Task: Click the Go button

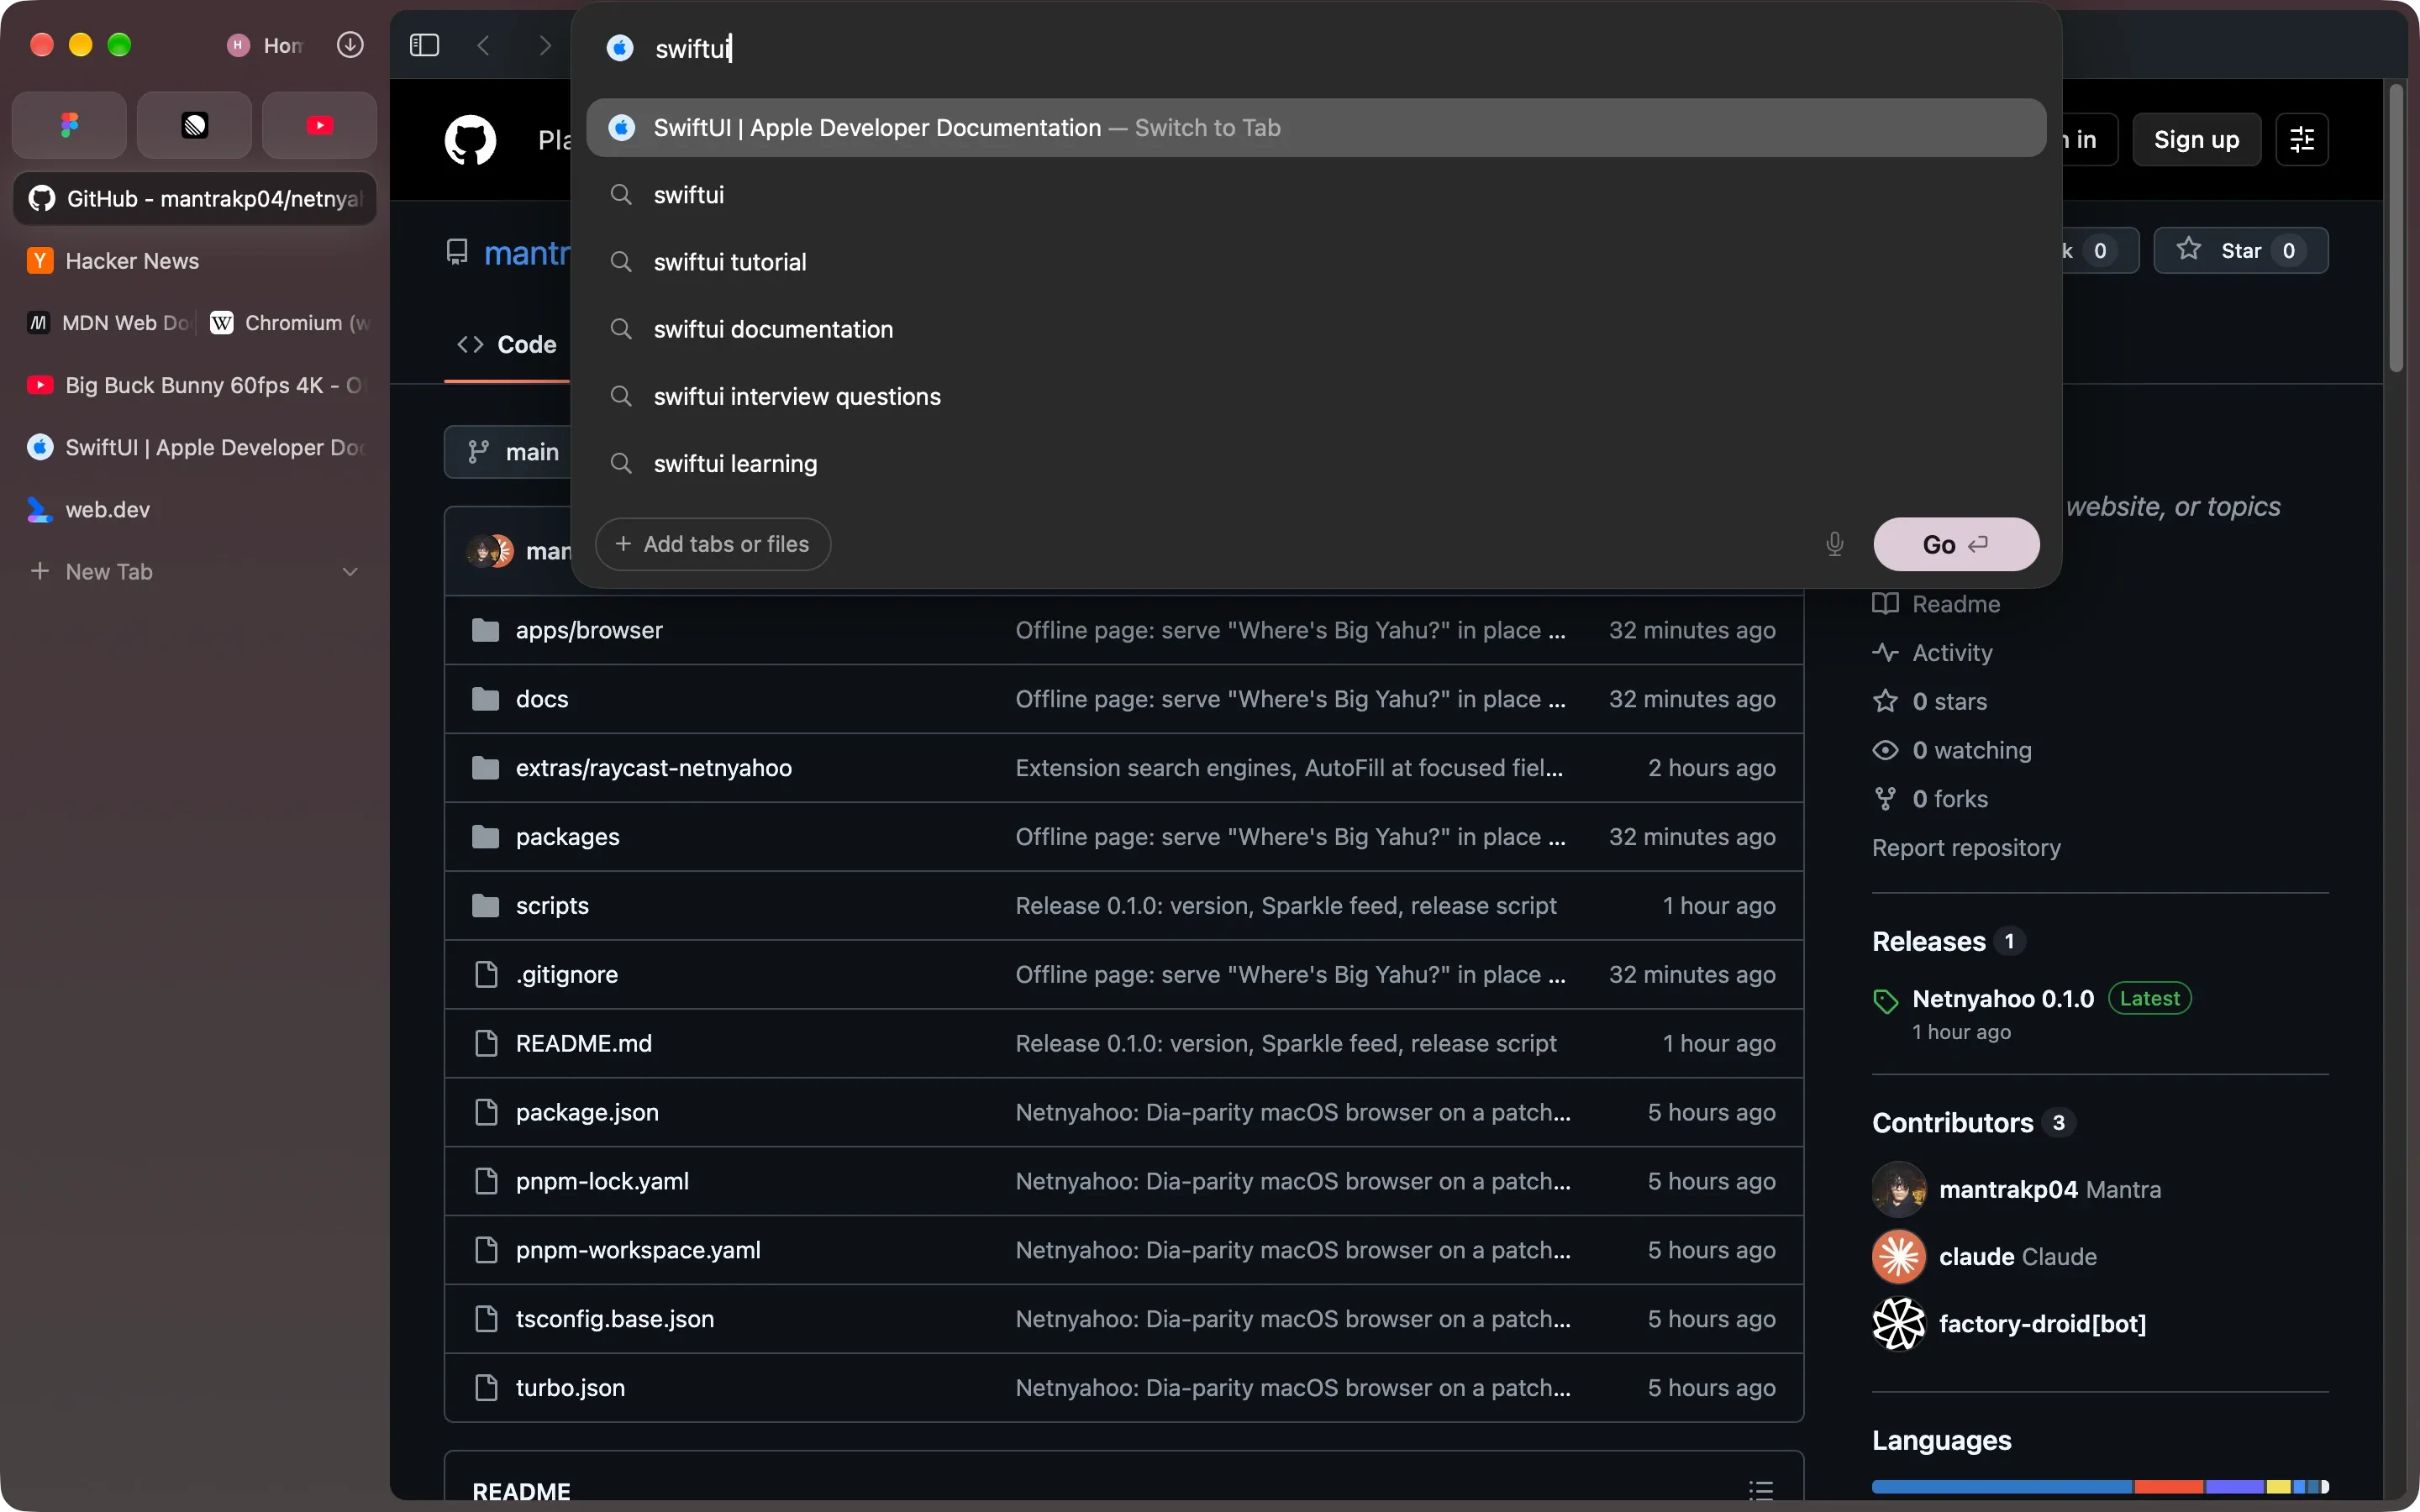Action: click(1956, 544)
